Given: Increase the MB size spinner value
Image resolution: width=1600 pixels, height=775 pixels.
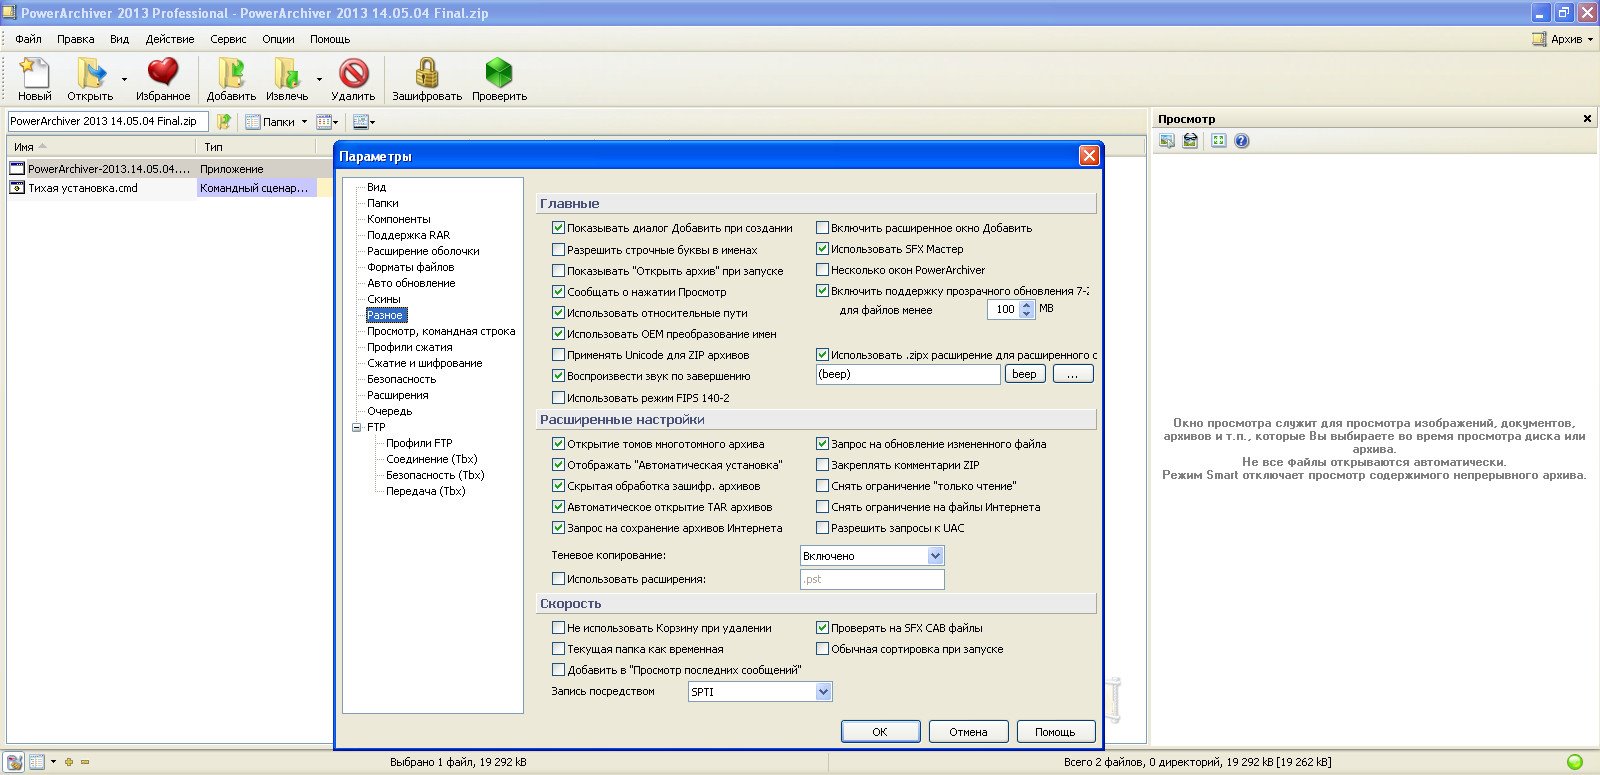Looking at the screenshot, I should (1026, 304).
